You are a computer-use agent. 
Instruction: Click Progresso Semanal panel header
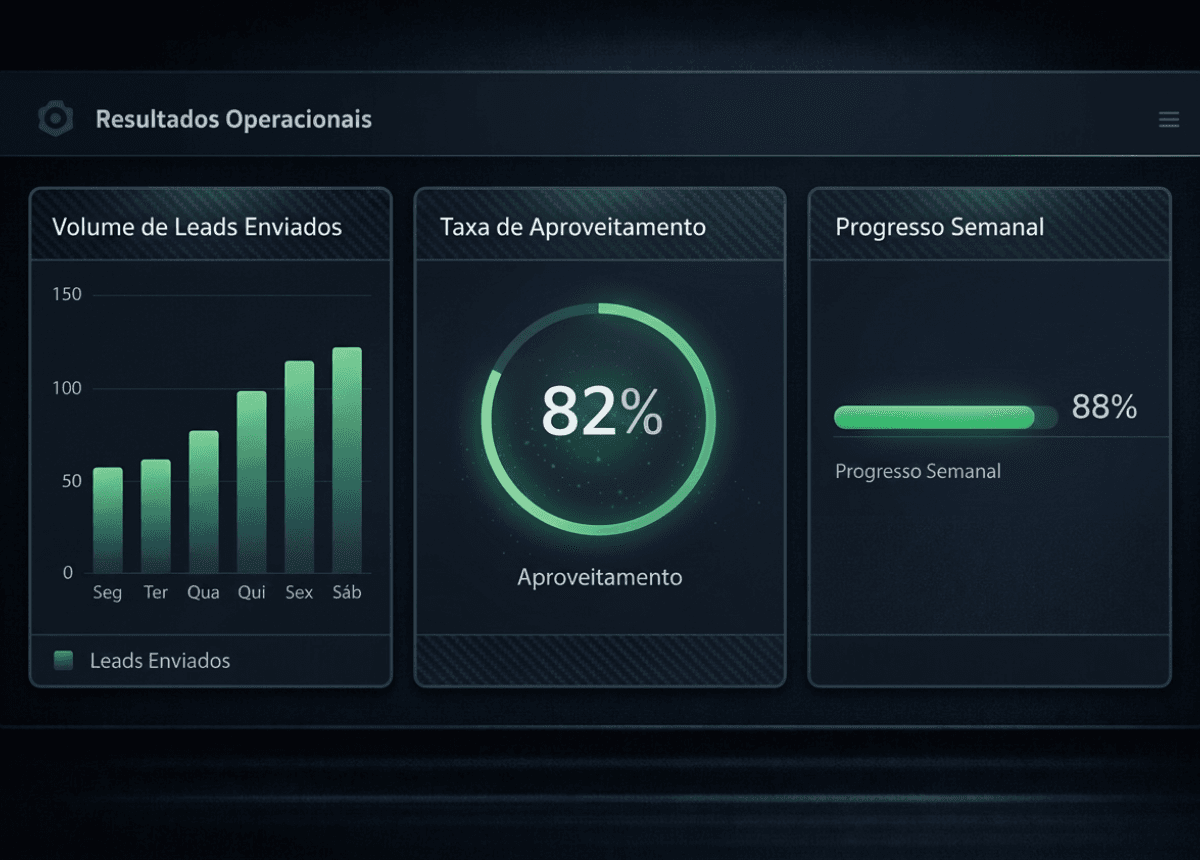(939, 227)
